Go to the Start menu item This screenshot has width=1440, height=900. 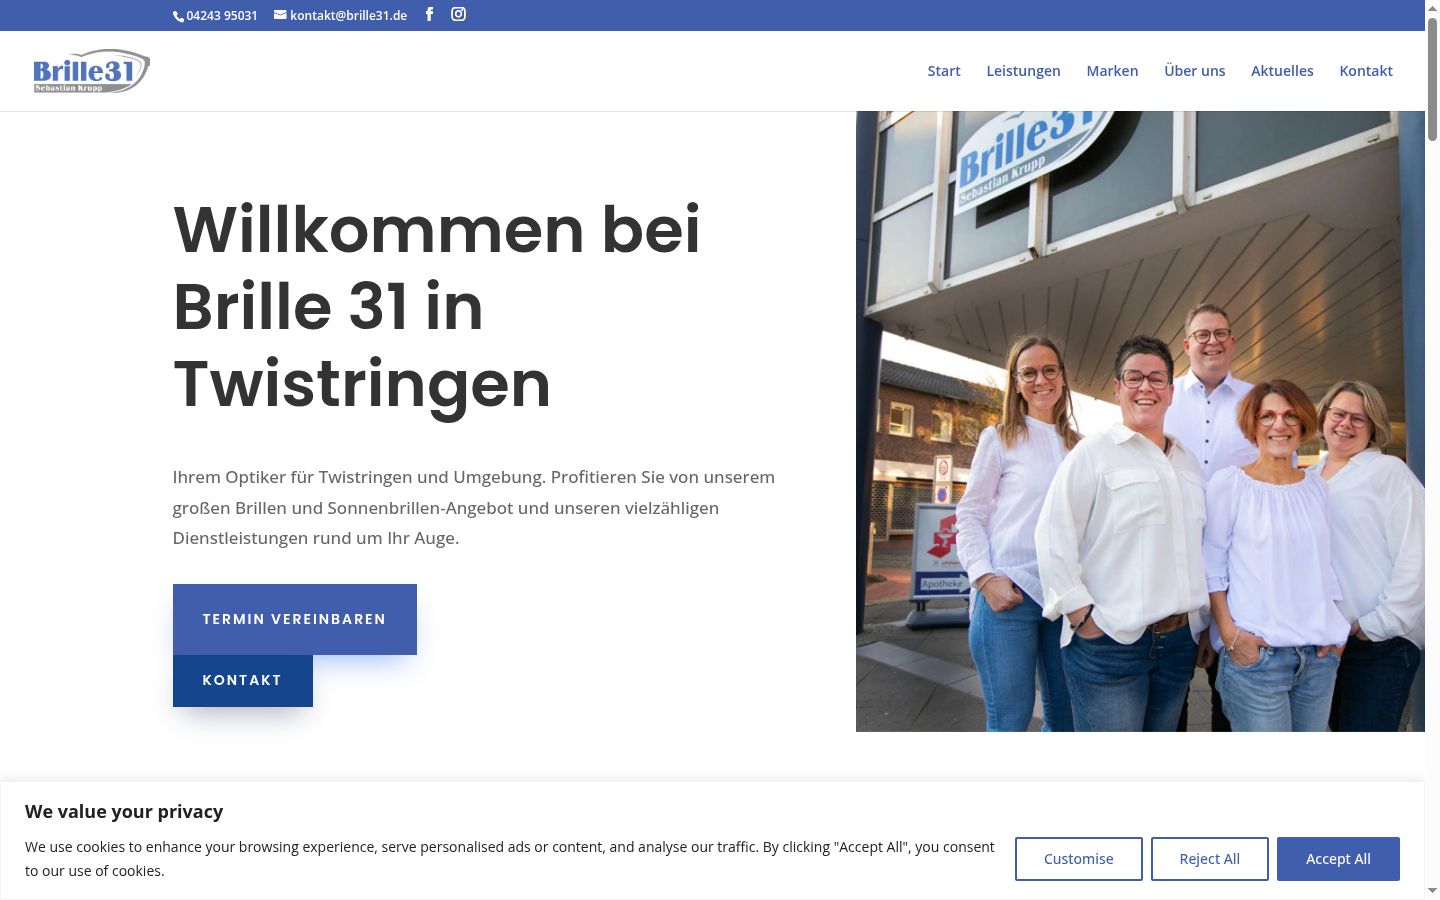944,71
